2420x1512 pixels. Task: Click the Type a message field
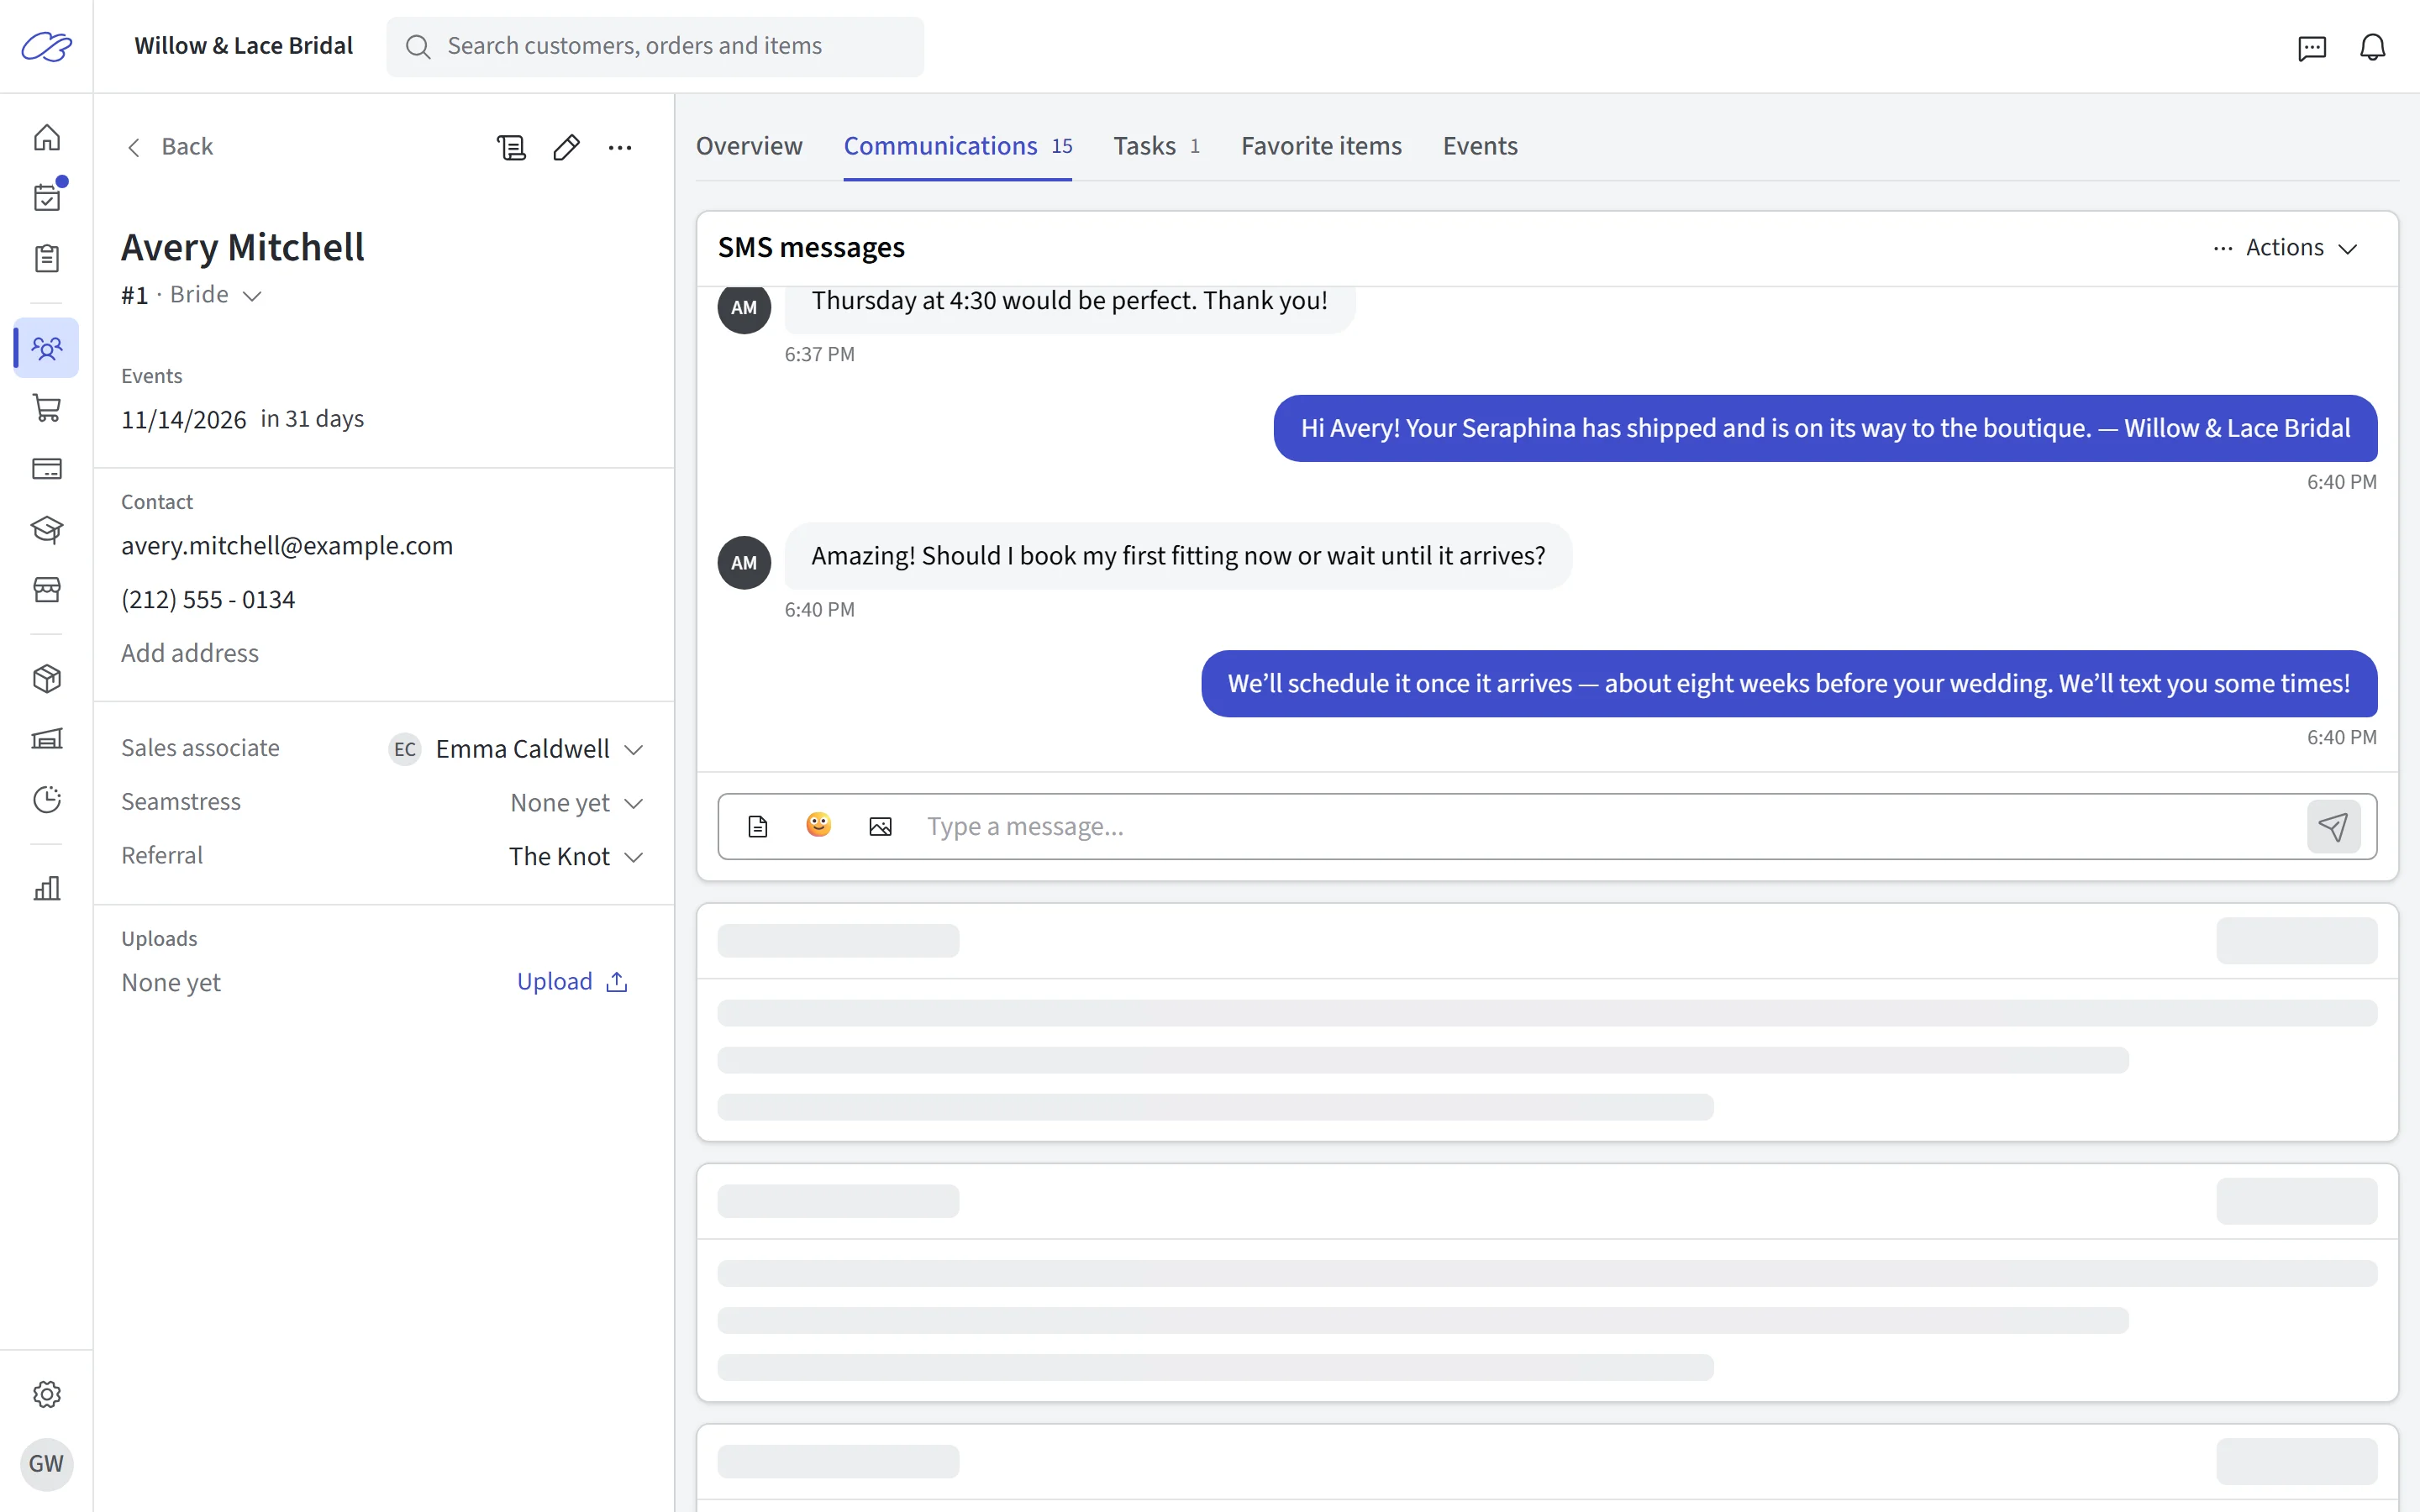coord(1608,826)
